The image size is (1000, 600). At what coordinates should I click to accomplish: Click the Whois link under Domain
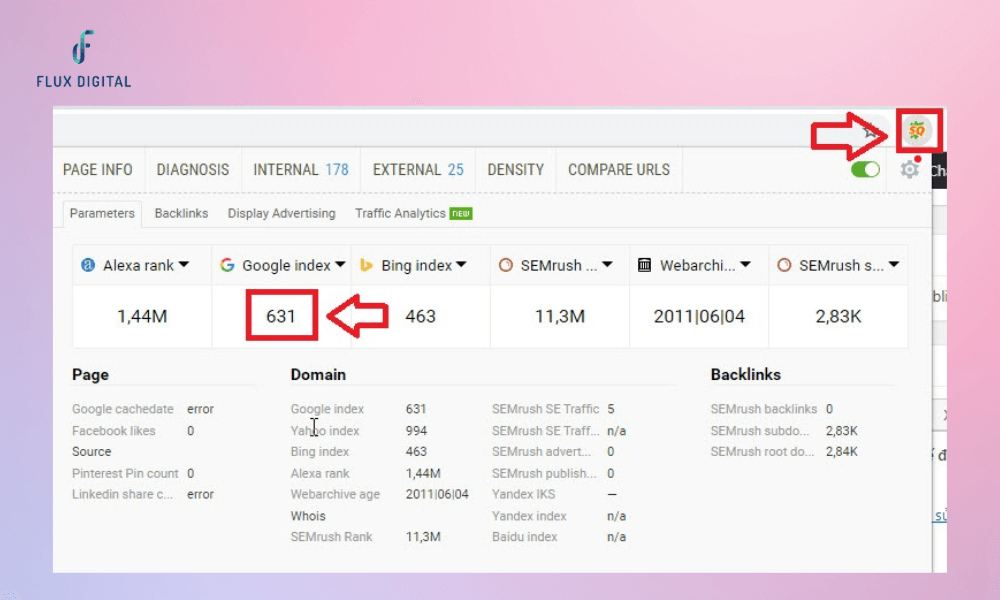click(308, 516)
